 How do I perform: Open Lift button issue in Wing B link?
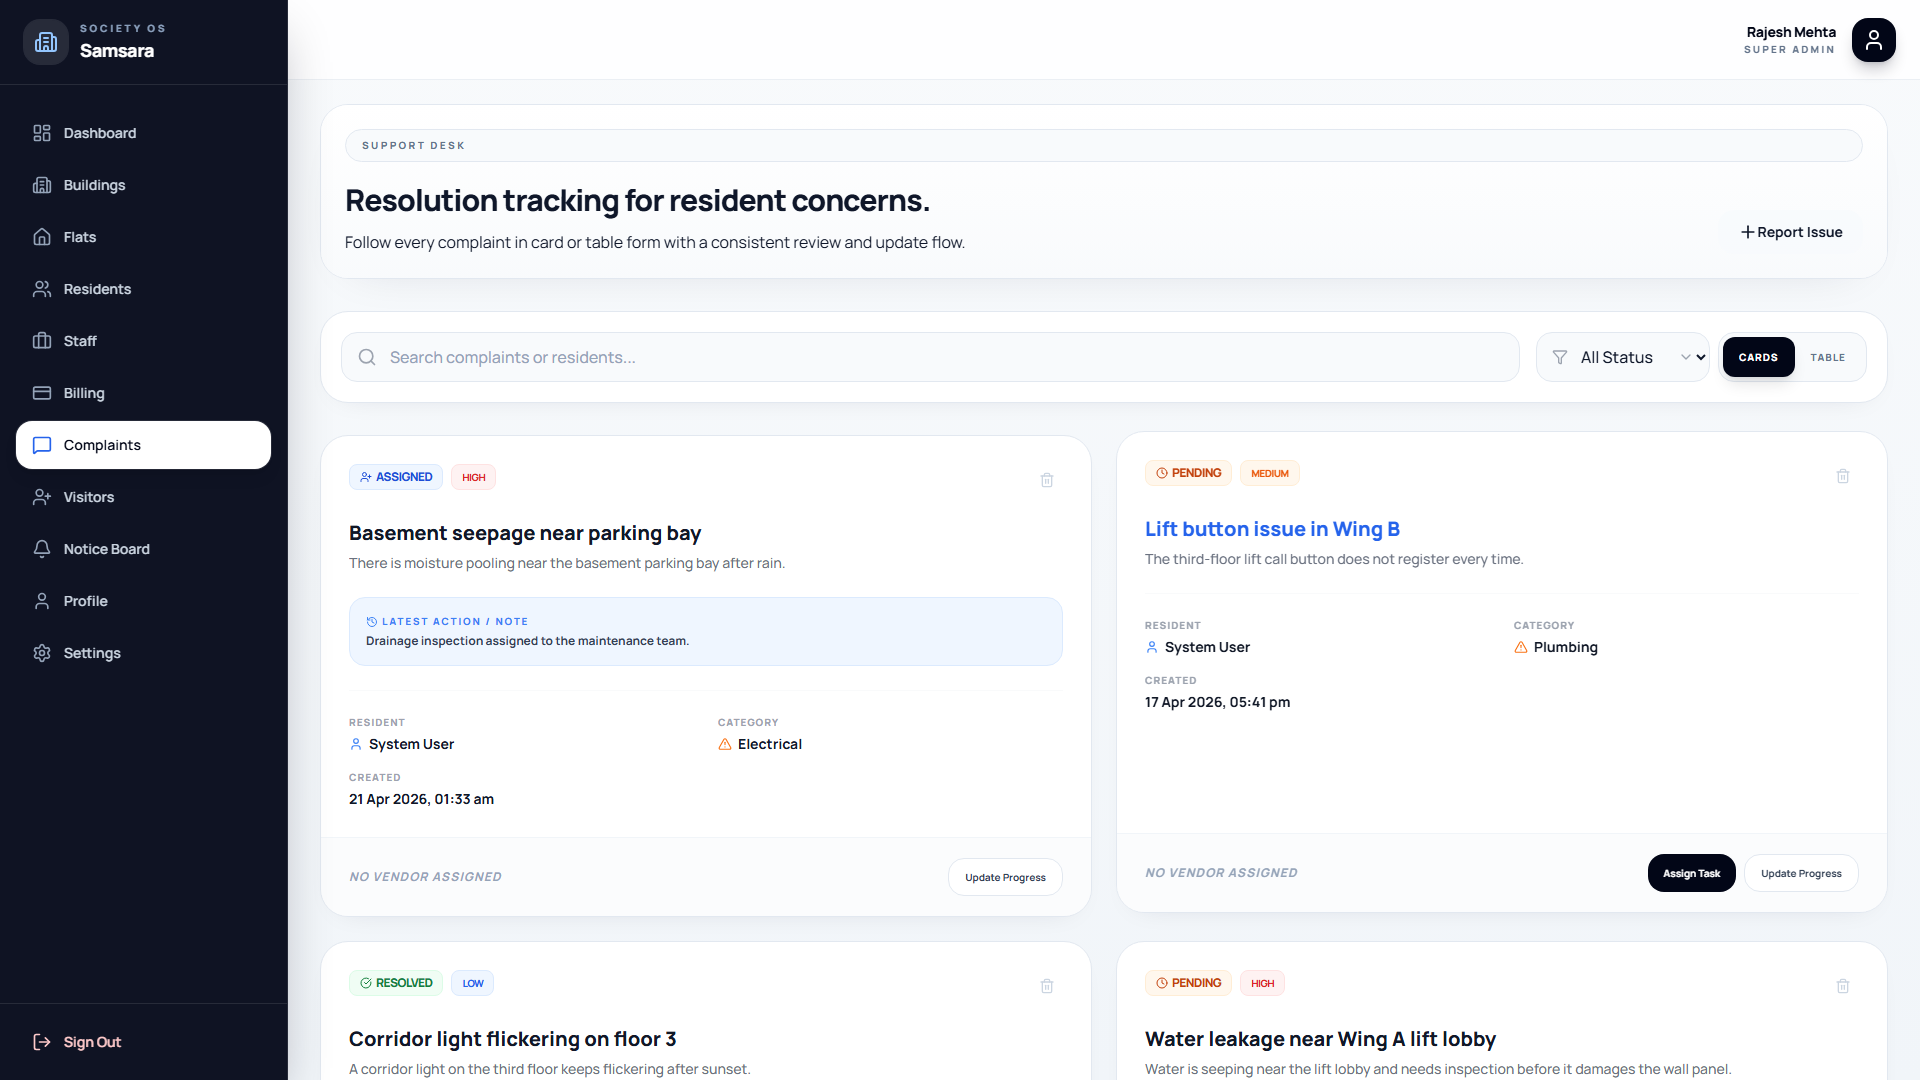click(1272, 529)
